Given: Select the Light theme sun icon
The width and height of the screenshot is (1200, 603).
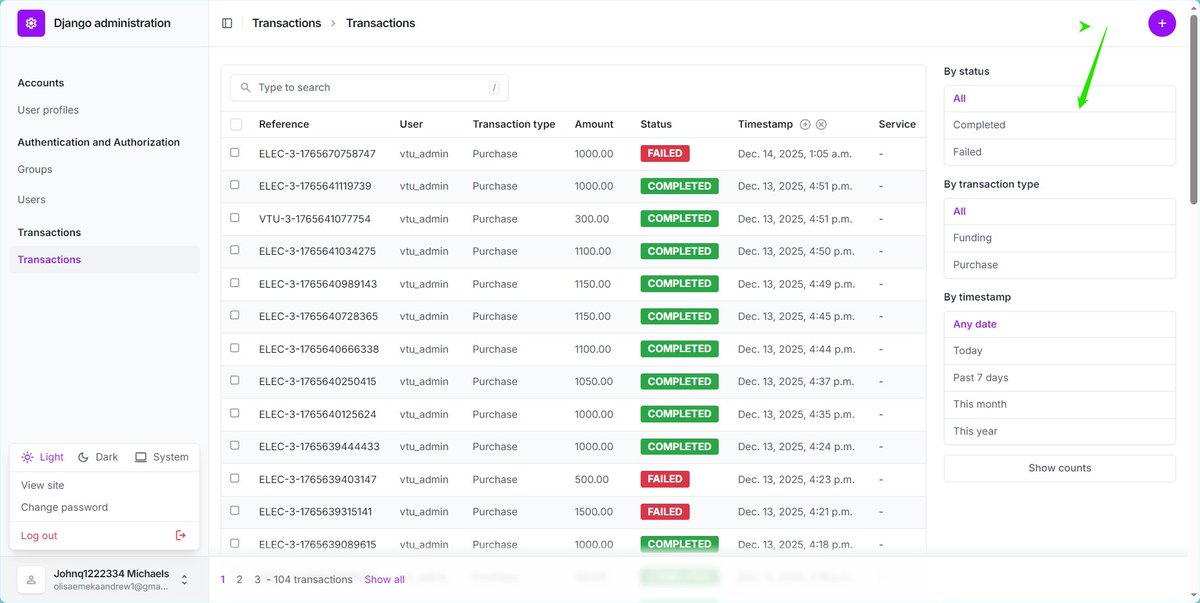Looking at the screenshot, I should (29, 456).
